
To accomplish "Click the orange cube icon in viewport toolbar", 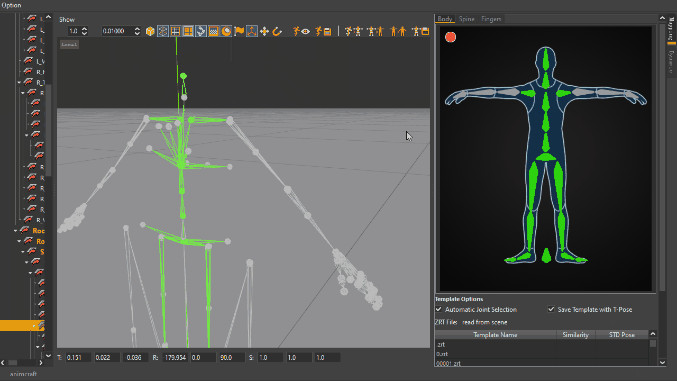I will (150, 31).
